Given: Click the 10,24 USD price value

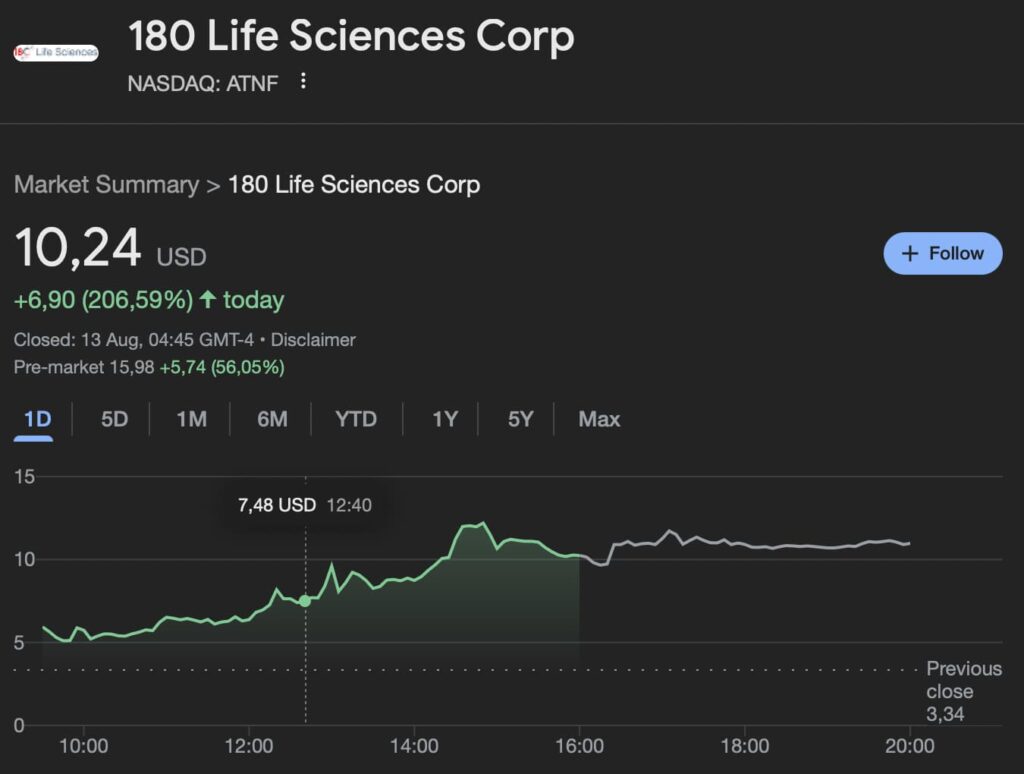Looking at the screenshot, I should tap(110, 248).
